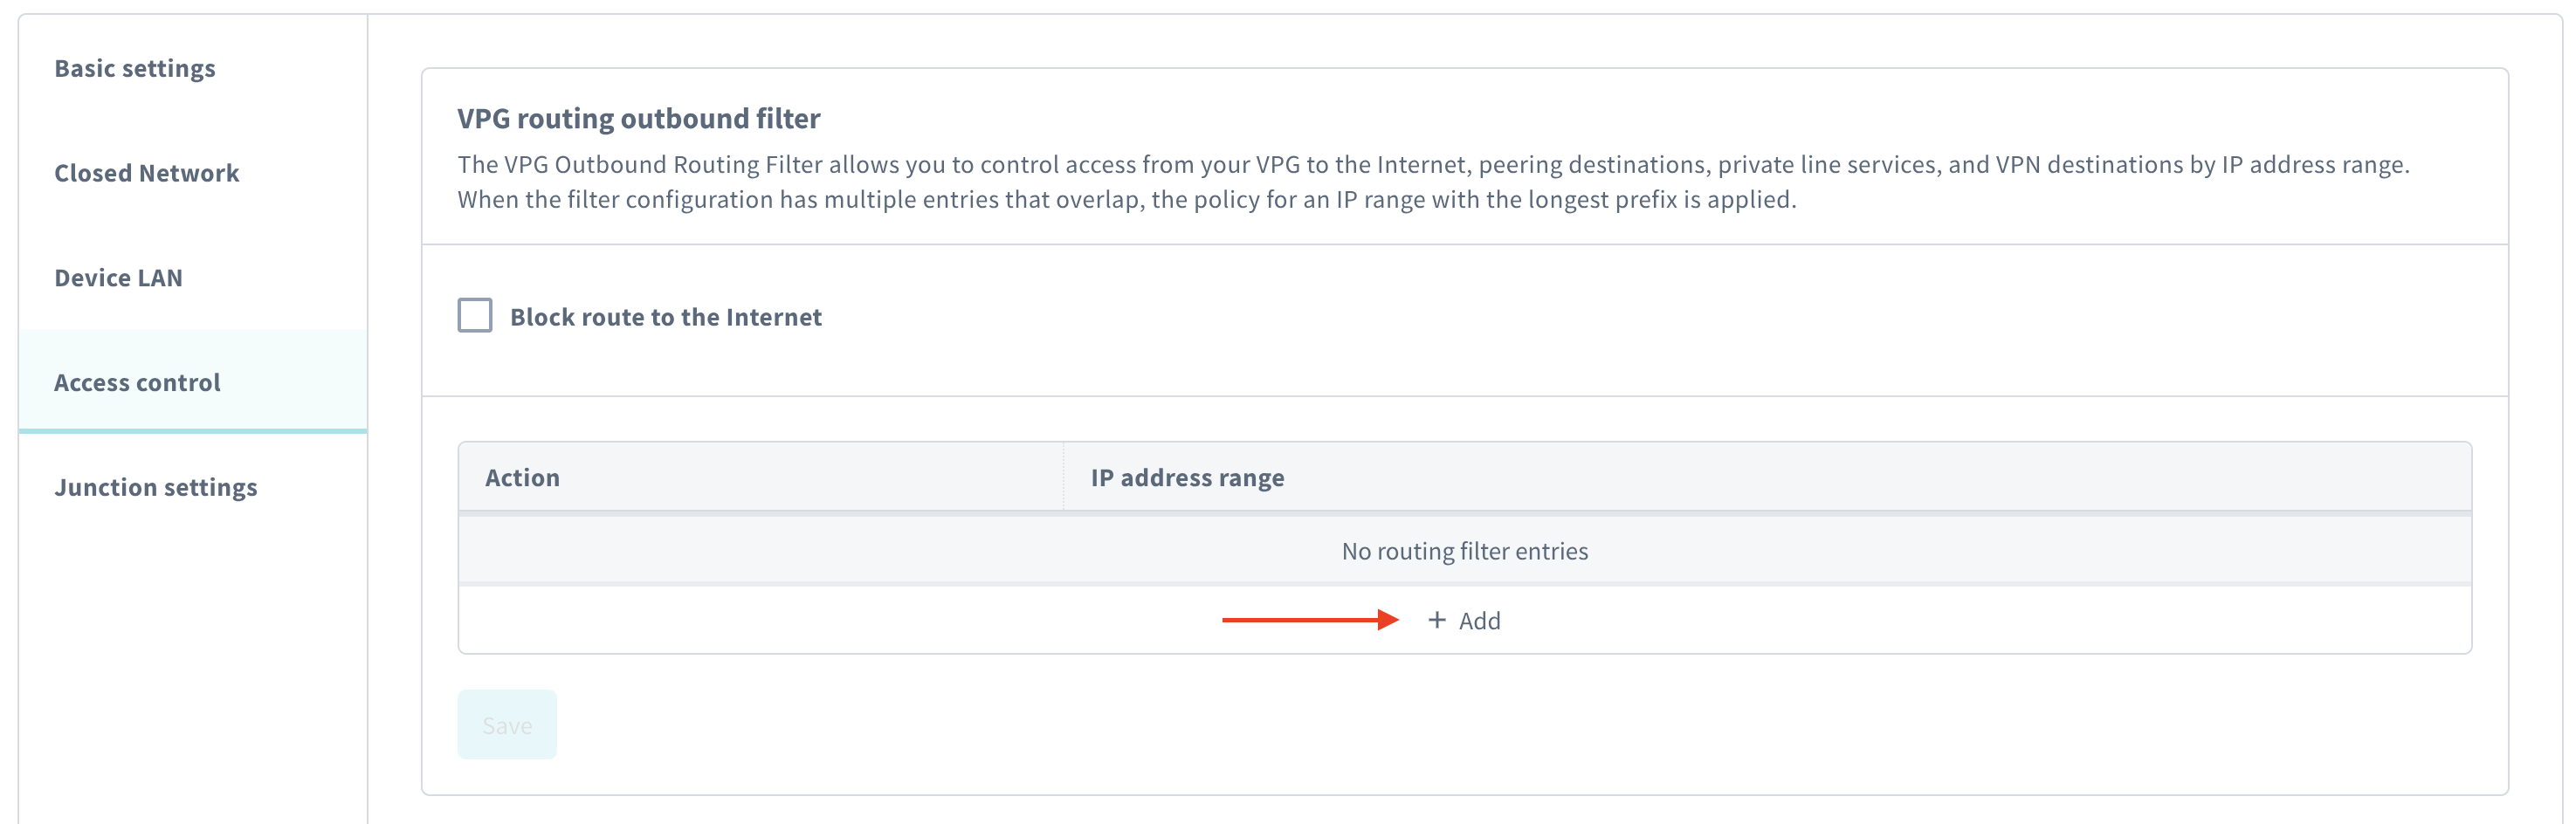Go to Device LAN settings
2576x824 pixels.
[x=118, y=277]
